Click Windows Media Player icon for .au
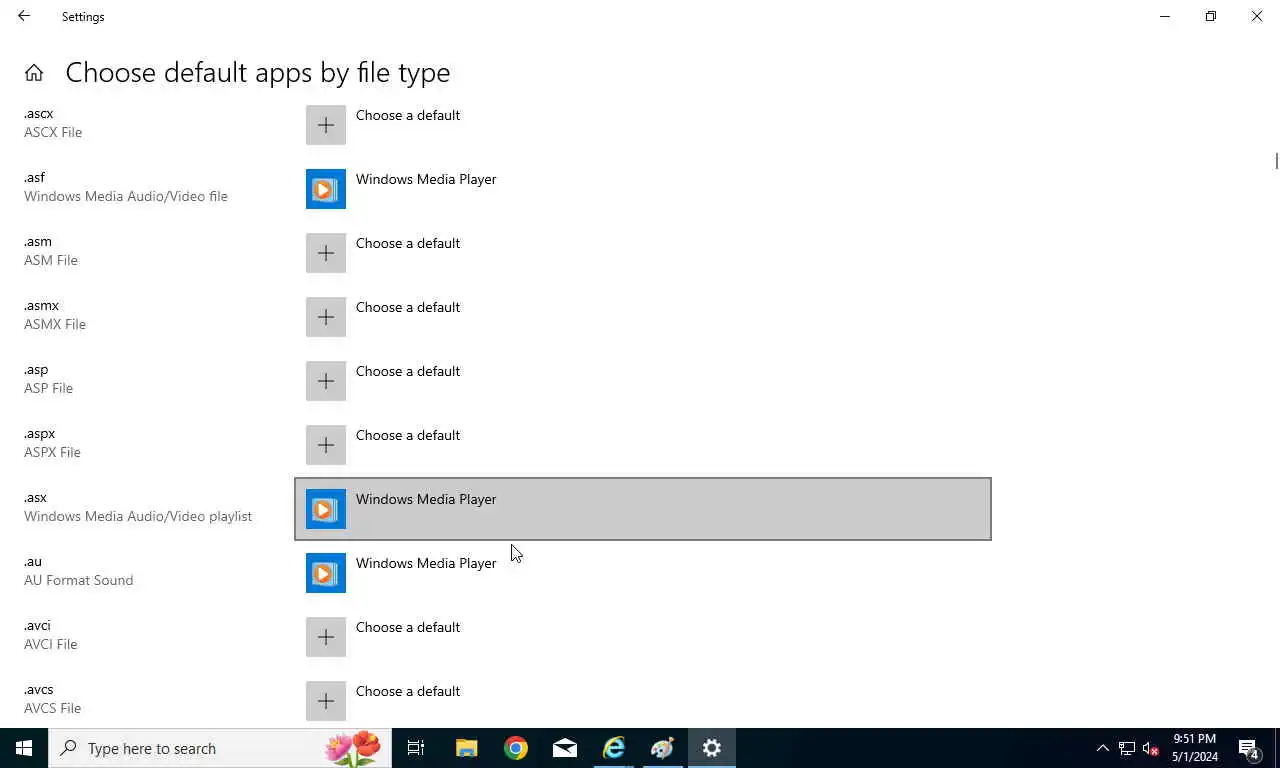The height and width of the screenshot is (768, 1280). click(x=326, y=573)
